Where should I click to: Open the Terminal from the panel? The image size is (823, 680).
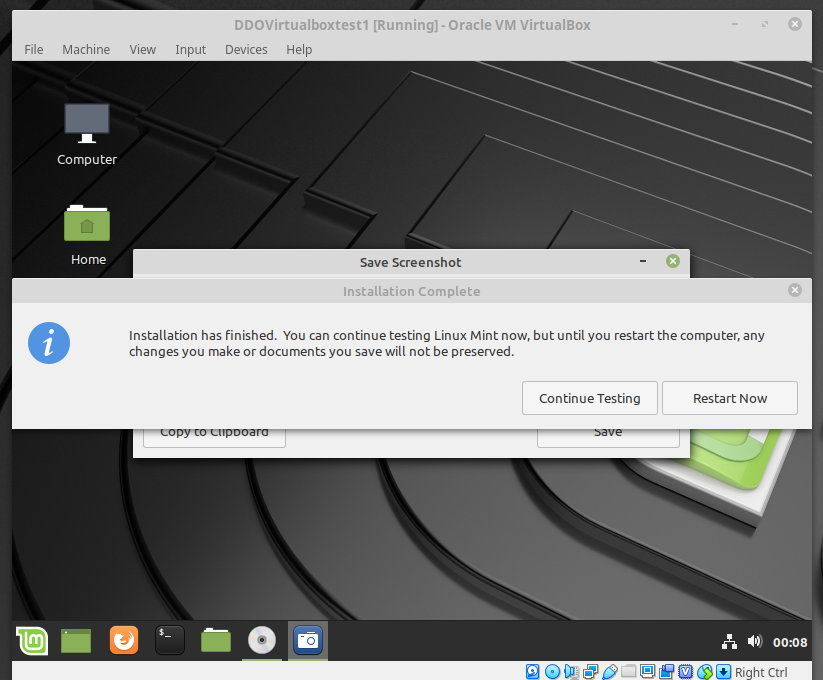click(170, 641)
